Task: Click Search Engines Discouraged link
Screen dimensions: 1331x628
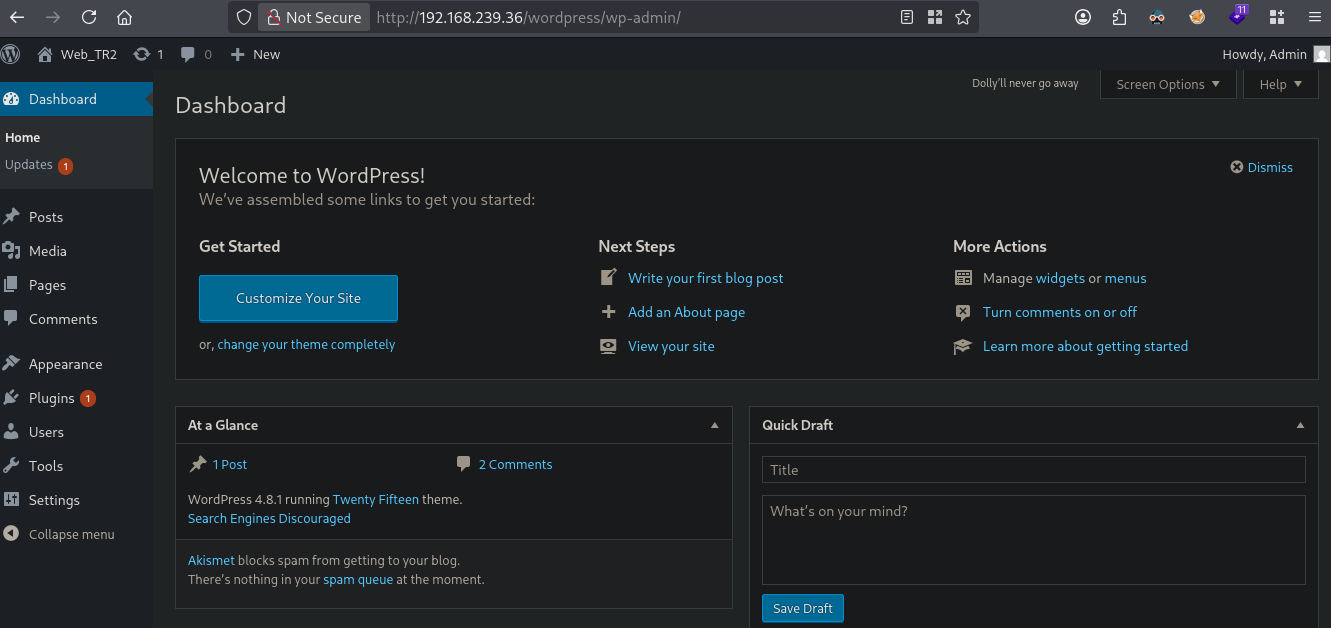Action: click(x=269, y=518)
